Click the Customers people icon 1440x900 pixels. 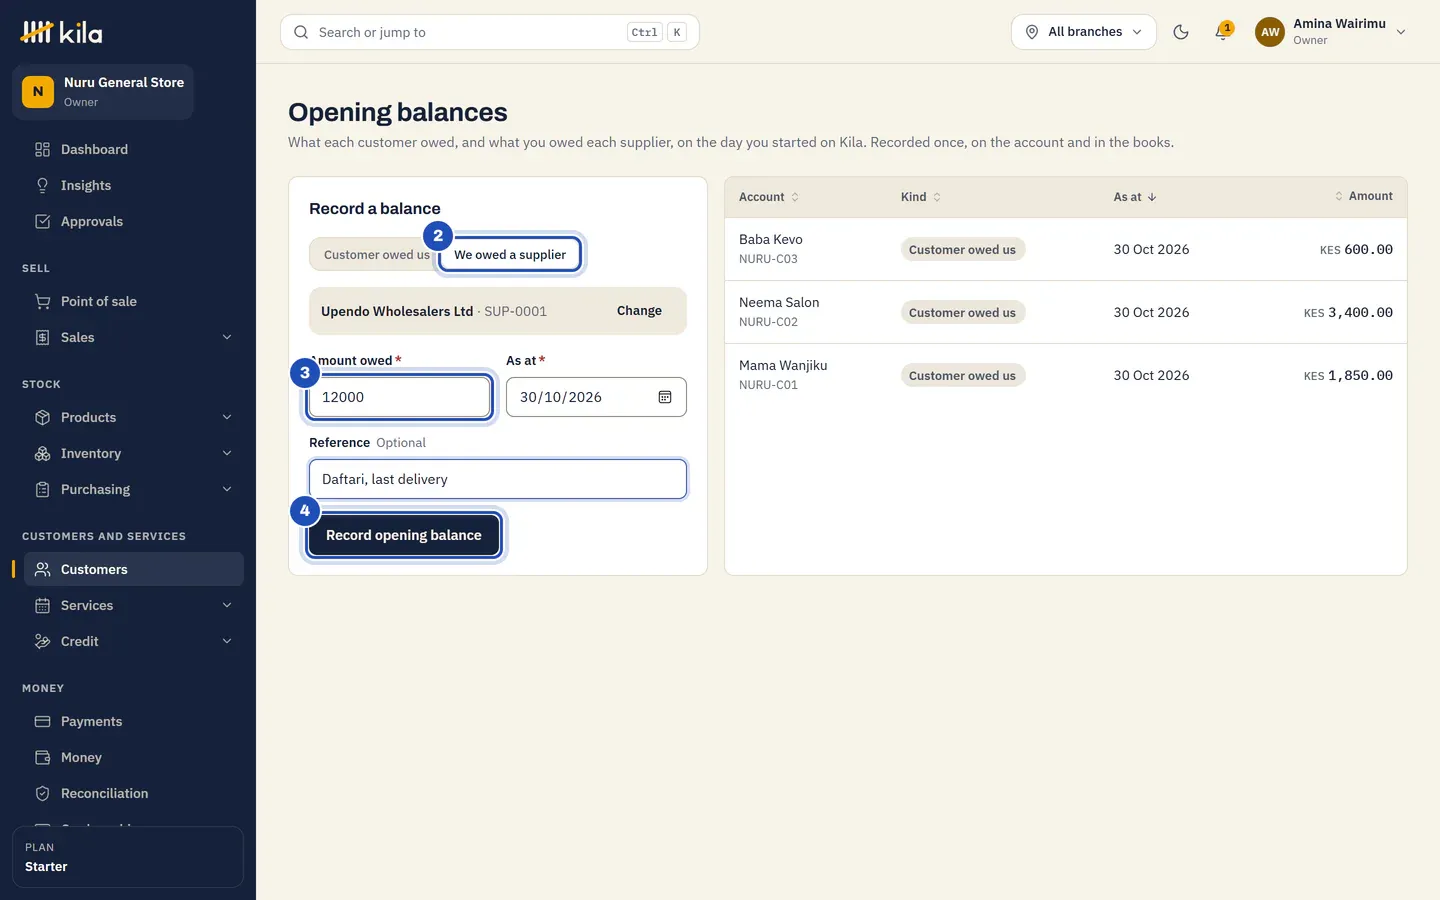tap(42, 570)
